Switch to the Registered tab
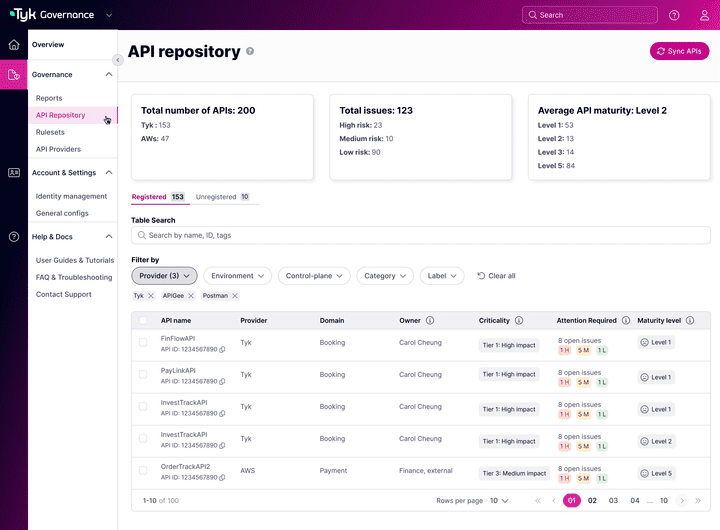720x530 pixels. pyautogui.click(x=158, y=197)
